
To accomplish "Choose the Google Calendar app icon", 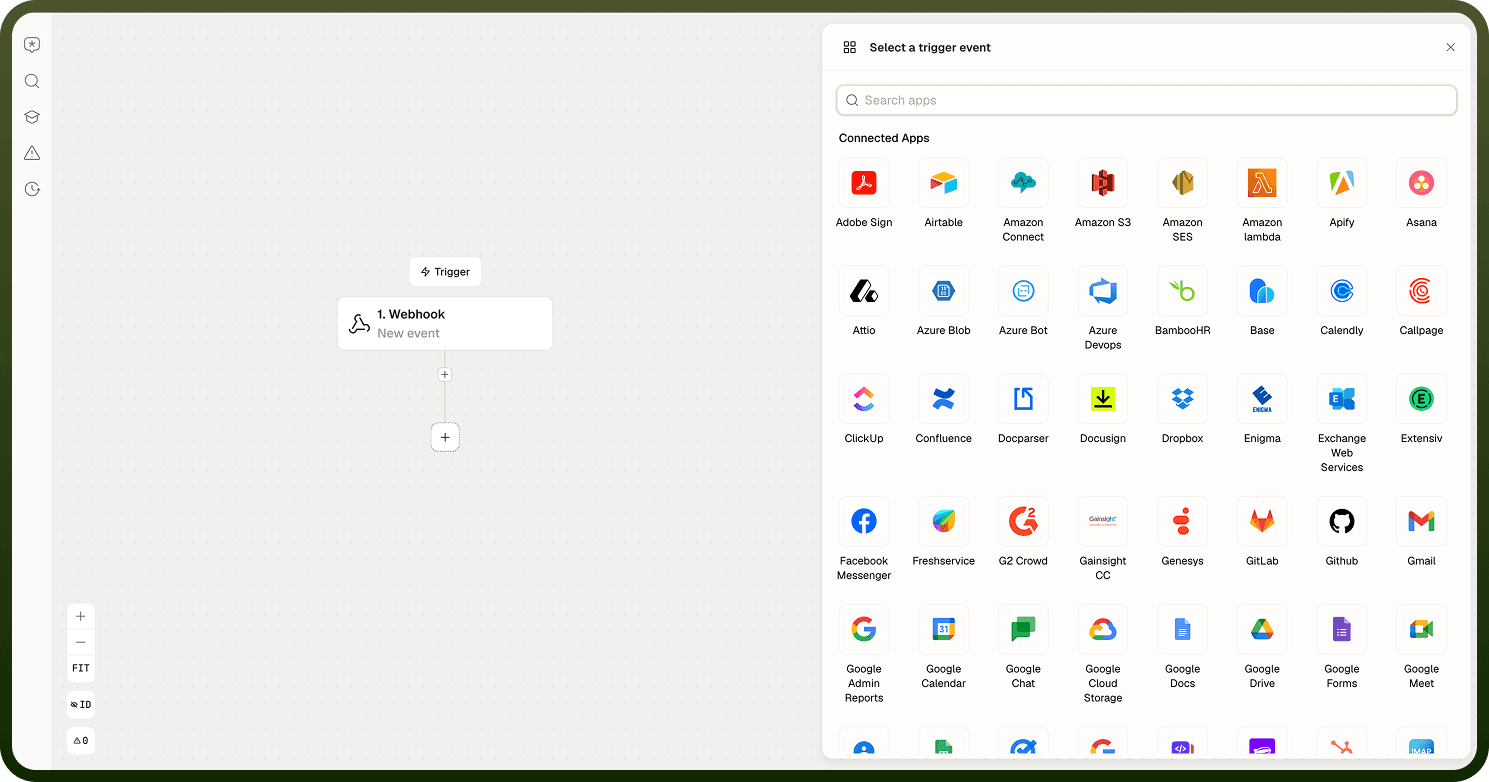I will coord(943,629).
